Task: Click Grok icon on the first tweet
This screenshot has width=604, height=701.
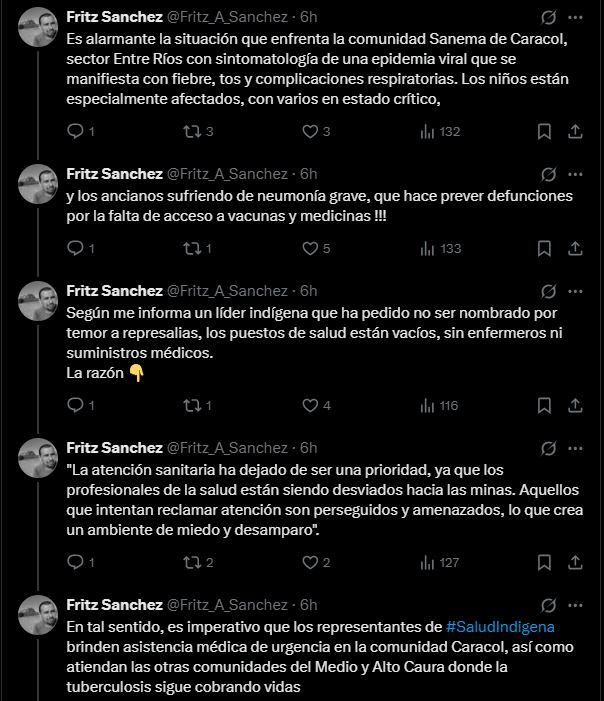Action: click(547, 17)
